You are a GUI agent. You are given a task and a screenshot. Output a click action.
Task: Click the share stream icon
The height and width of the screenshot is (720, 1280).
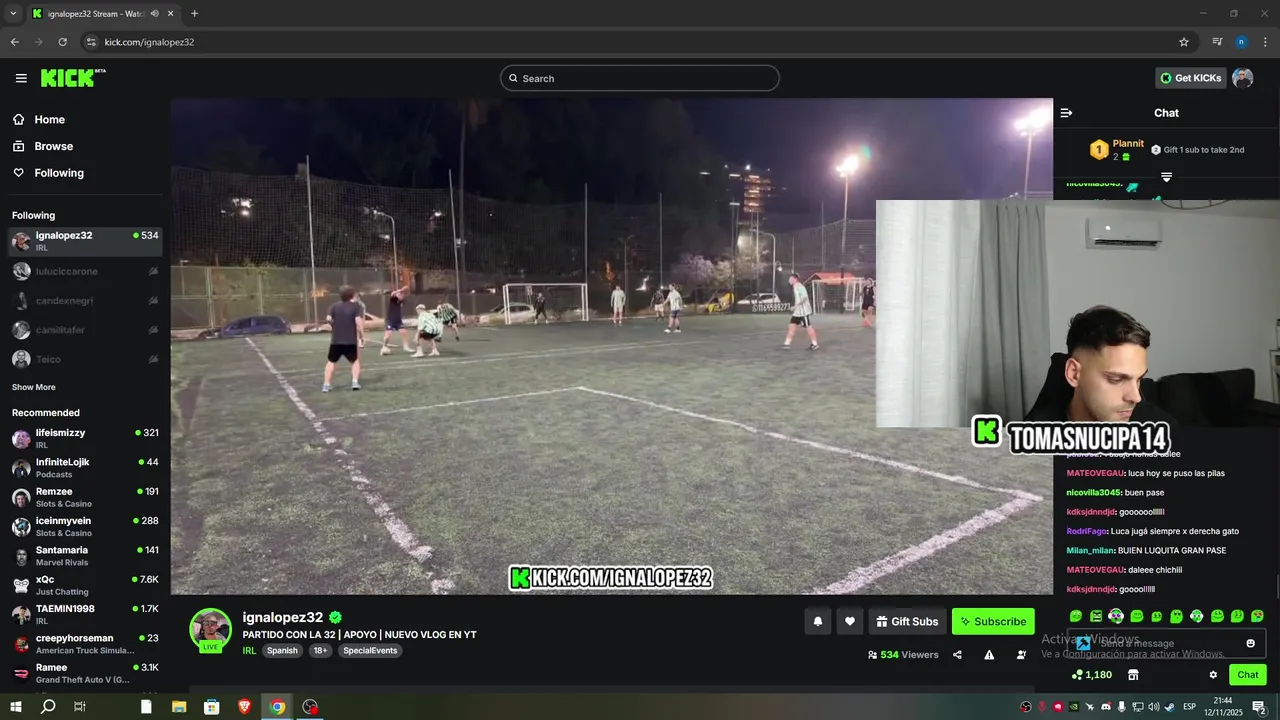(957, 655)
